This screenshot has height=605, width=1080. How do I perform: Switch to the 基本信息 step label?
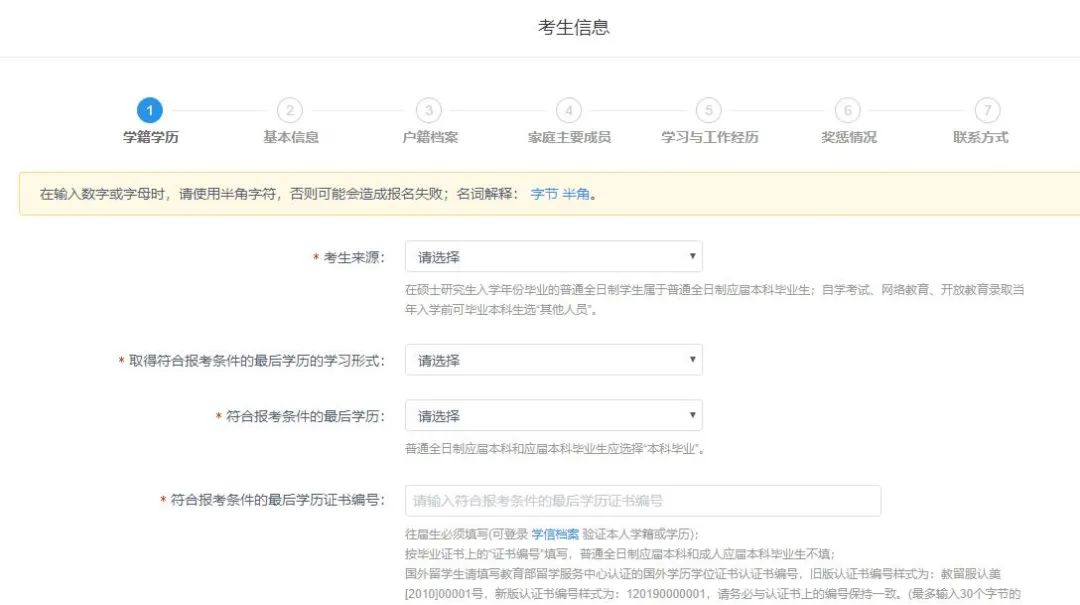click(x=291, y=138)
